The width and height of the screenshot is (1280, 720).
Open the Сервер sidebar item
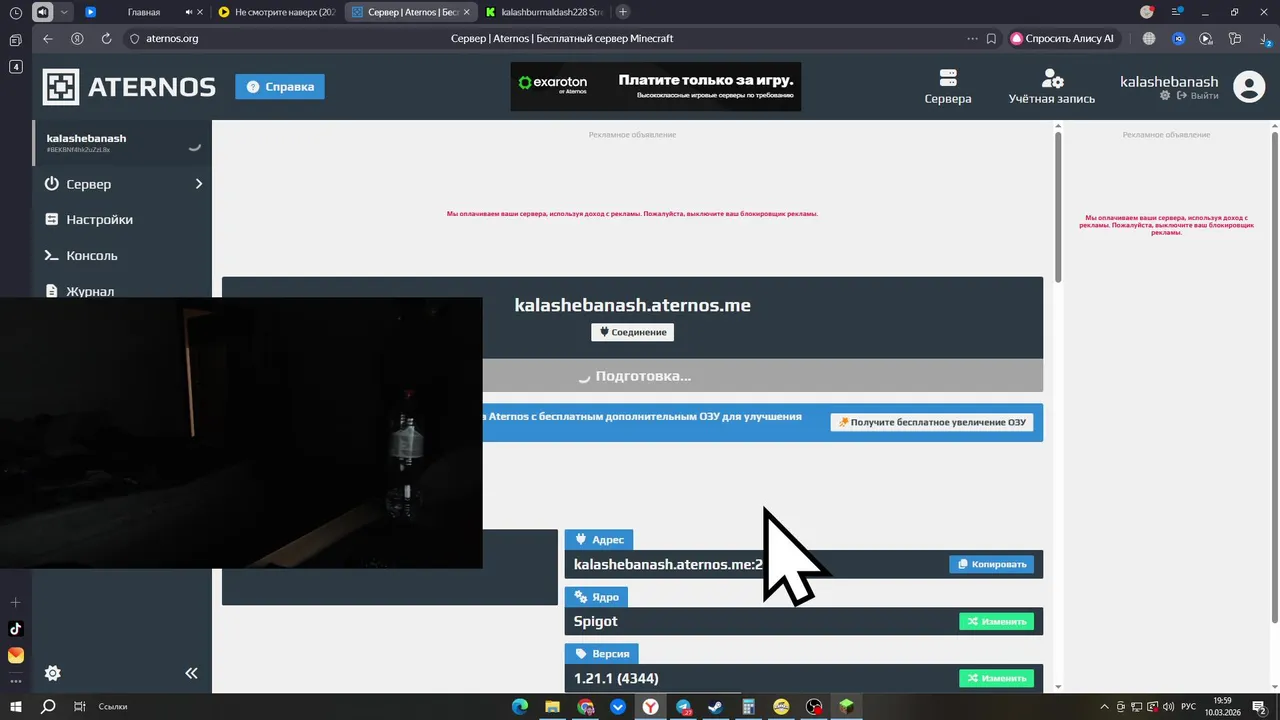122,184
